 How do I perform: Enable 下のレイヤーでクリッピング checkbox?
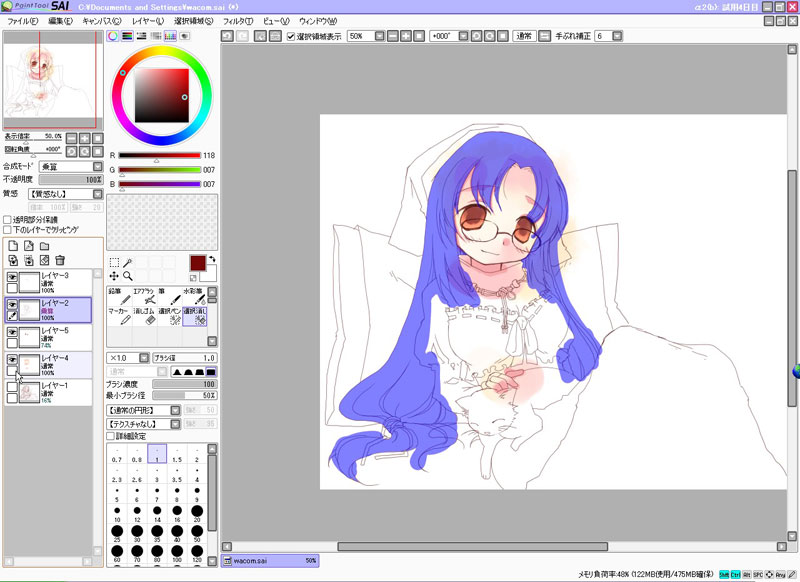coord(7,230)
